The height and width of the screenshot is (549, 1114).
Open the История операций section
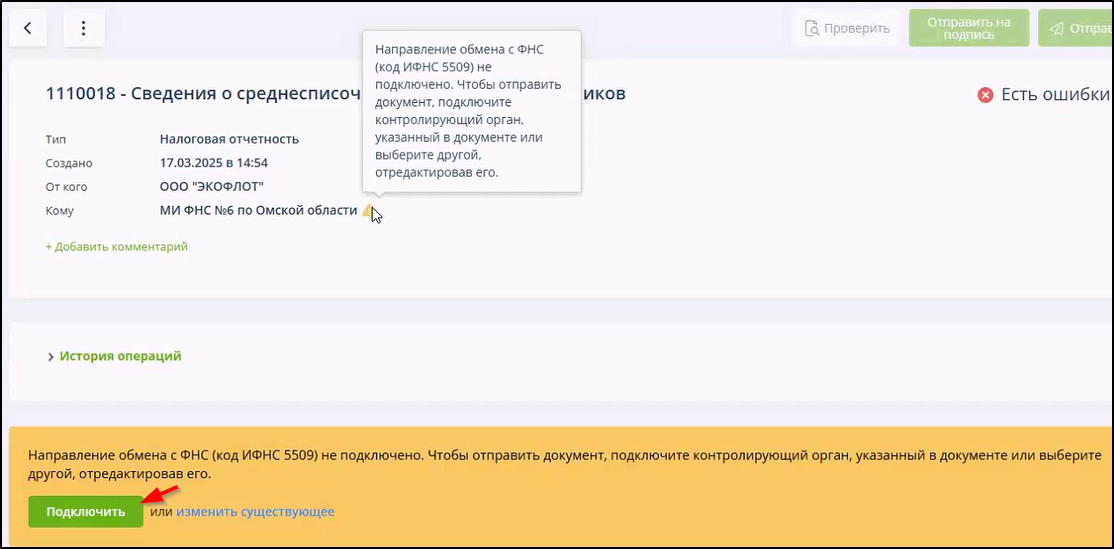click(120, 356)
